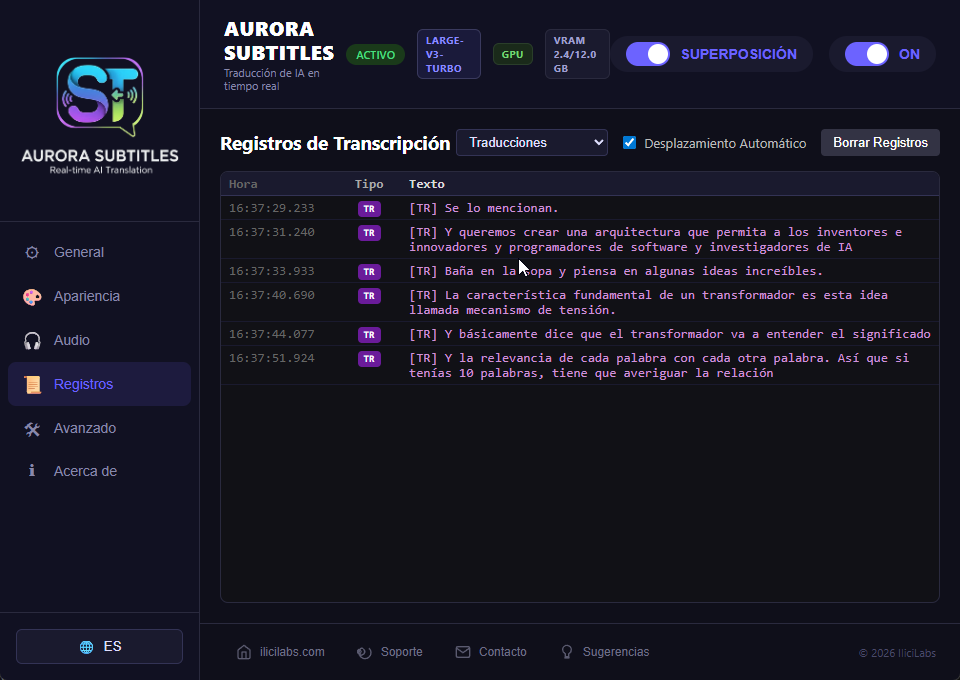960x680 pixels.
Task: Turn off the main ON switch
Action: click(x=867, y=54)
